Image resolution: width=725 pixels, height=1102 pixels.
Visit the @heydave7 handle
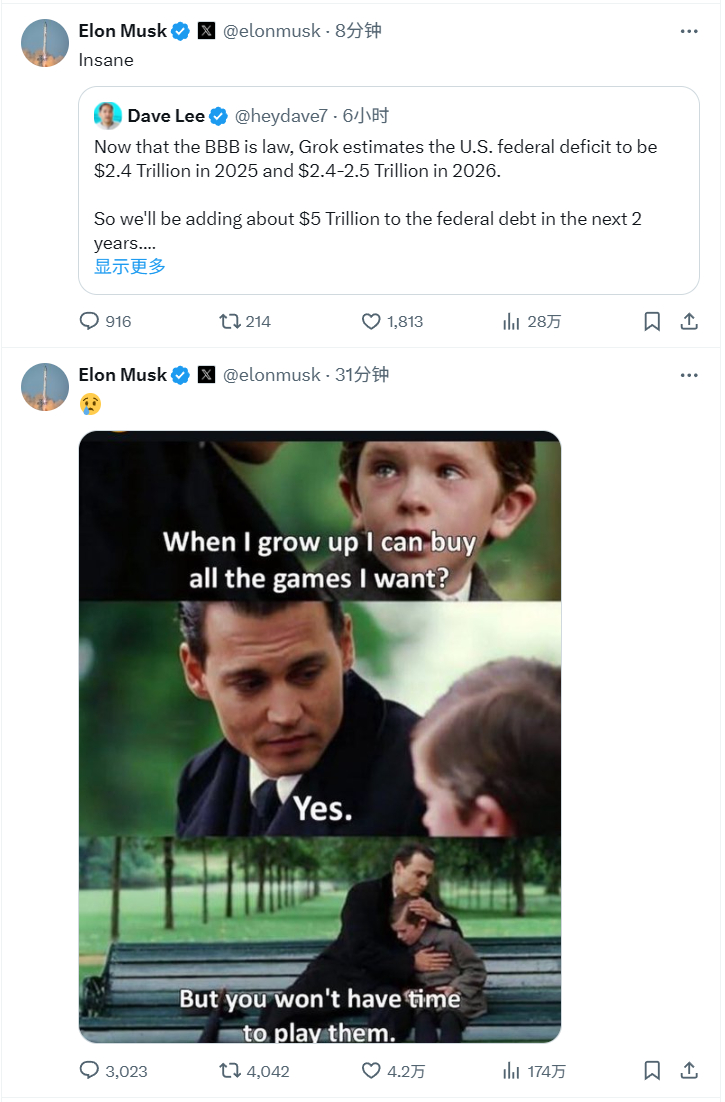click(281, 116)
